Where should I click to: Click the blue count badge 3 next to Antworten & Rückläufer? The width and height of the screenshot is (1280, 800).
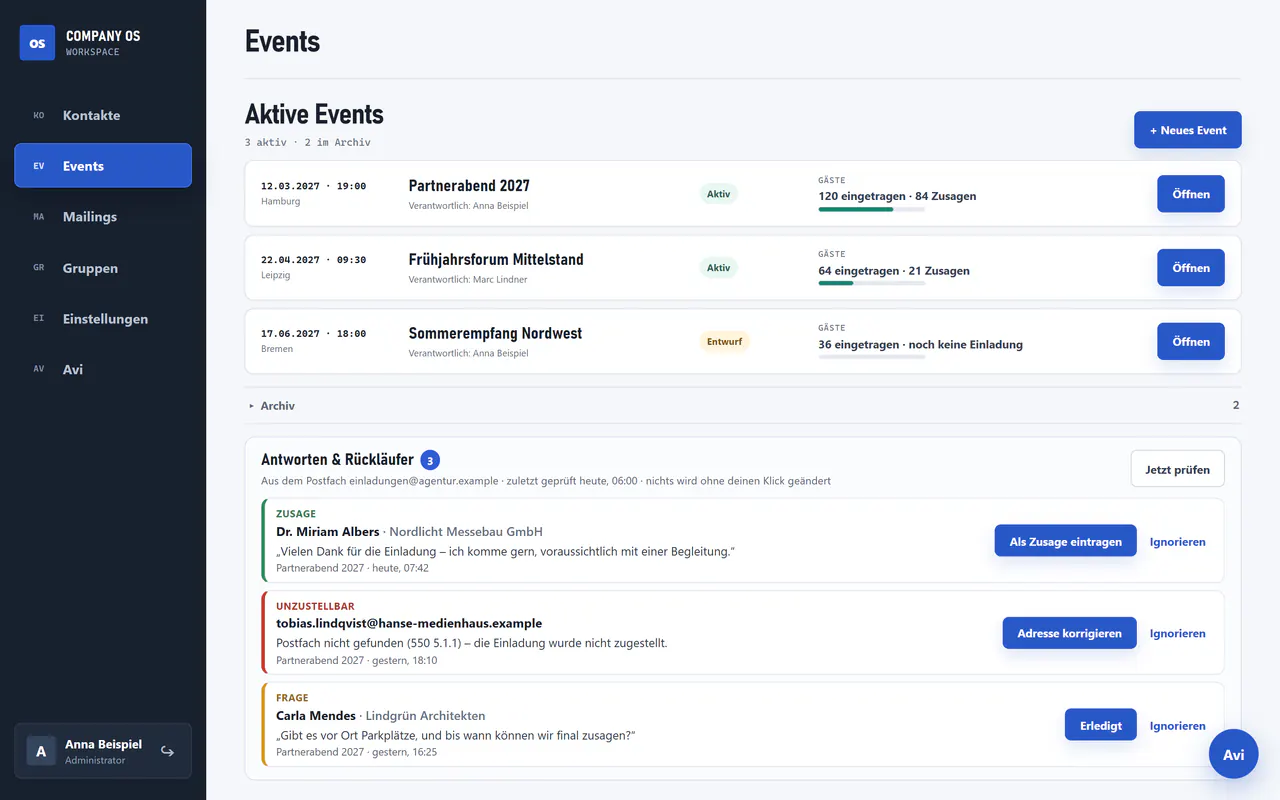point(430,460)
